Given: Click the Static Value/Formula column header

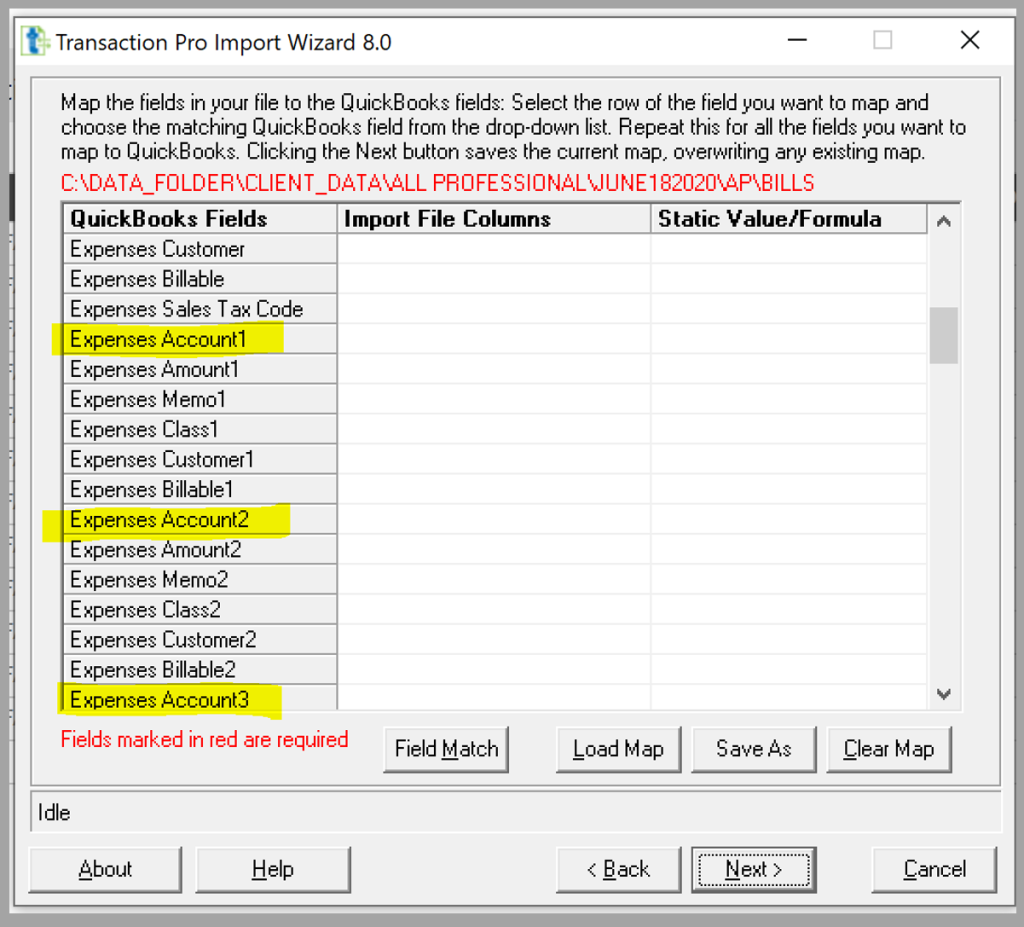Looking at the screenshot, I should [x=789, y=219].
